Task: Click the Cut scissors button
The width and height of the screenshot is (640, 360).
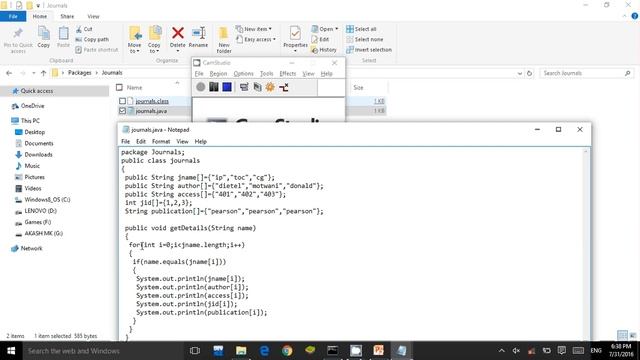Action: click(x=84, y=29)
